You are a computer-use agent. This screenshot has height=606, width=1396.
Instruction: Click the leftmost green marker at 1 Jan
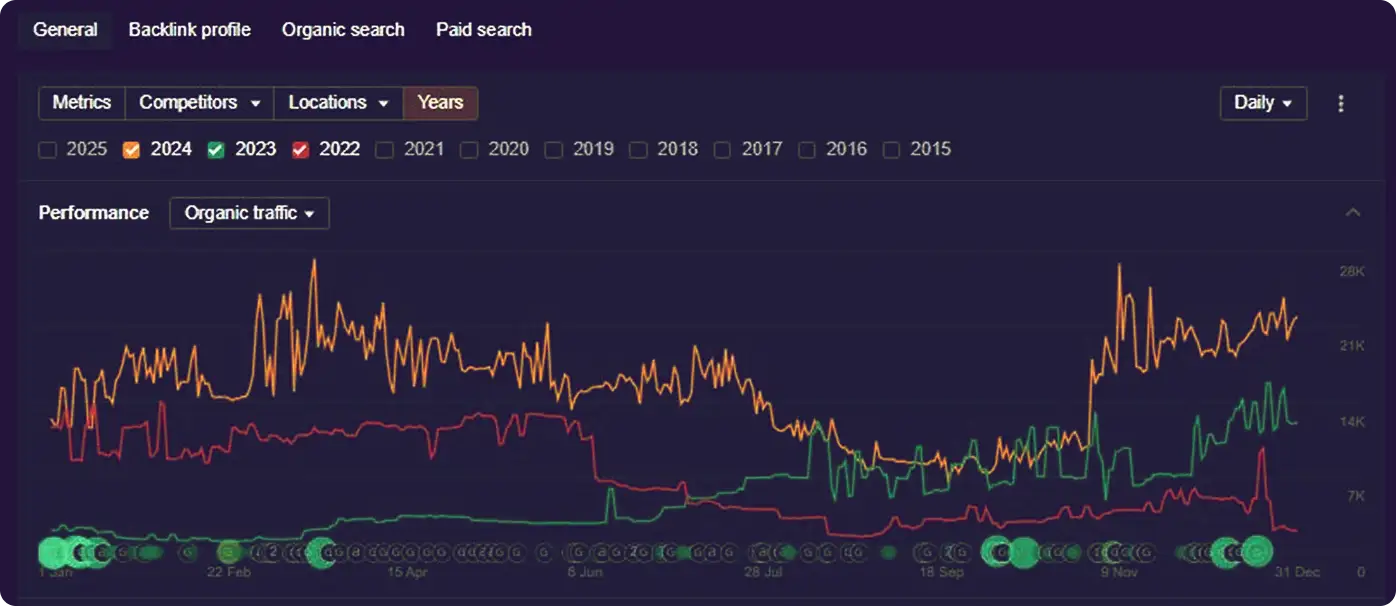[x=54, y=552]
